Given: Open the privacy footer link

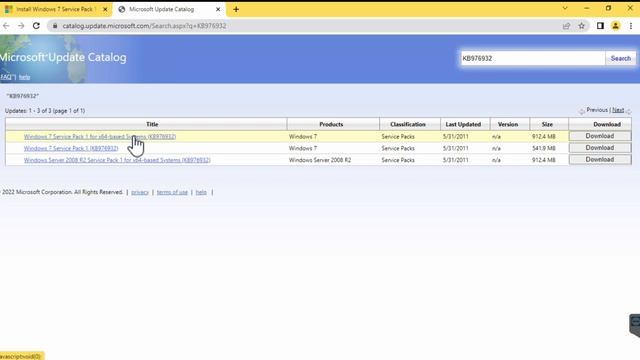Looking at the screenshot, I should (140, 192).
